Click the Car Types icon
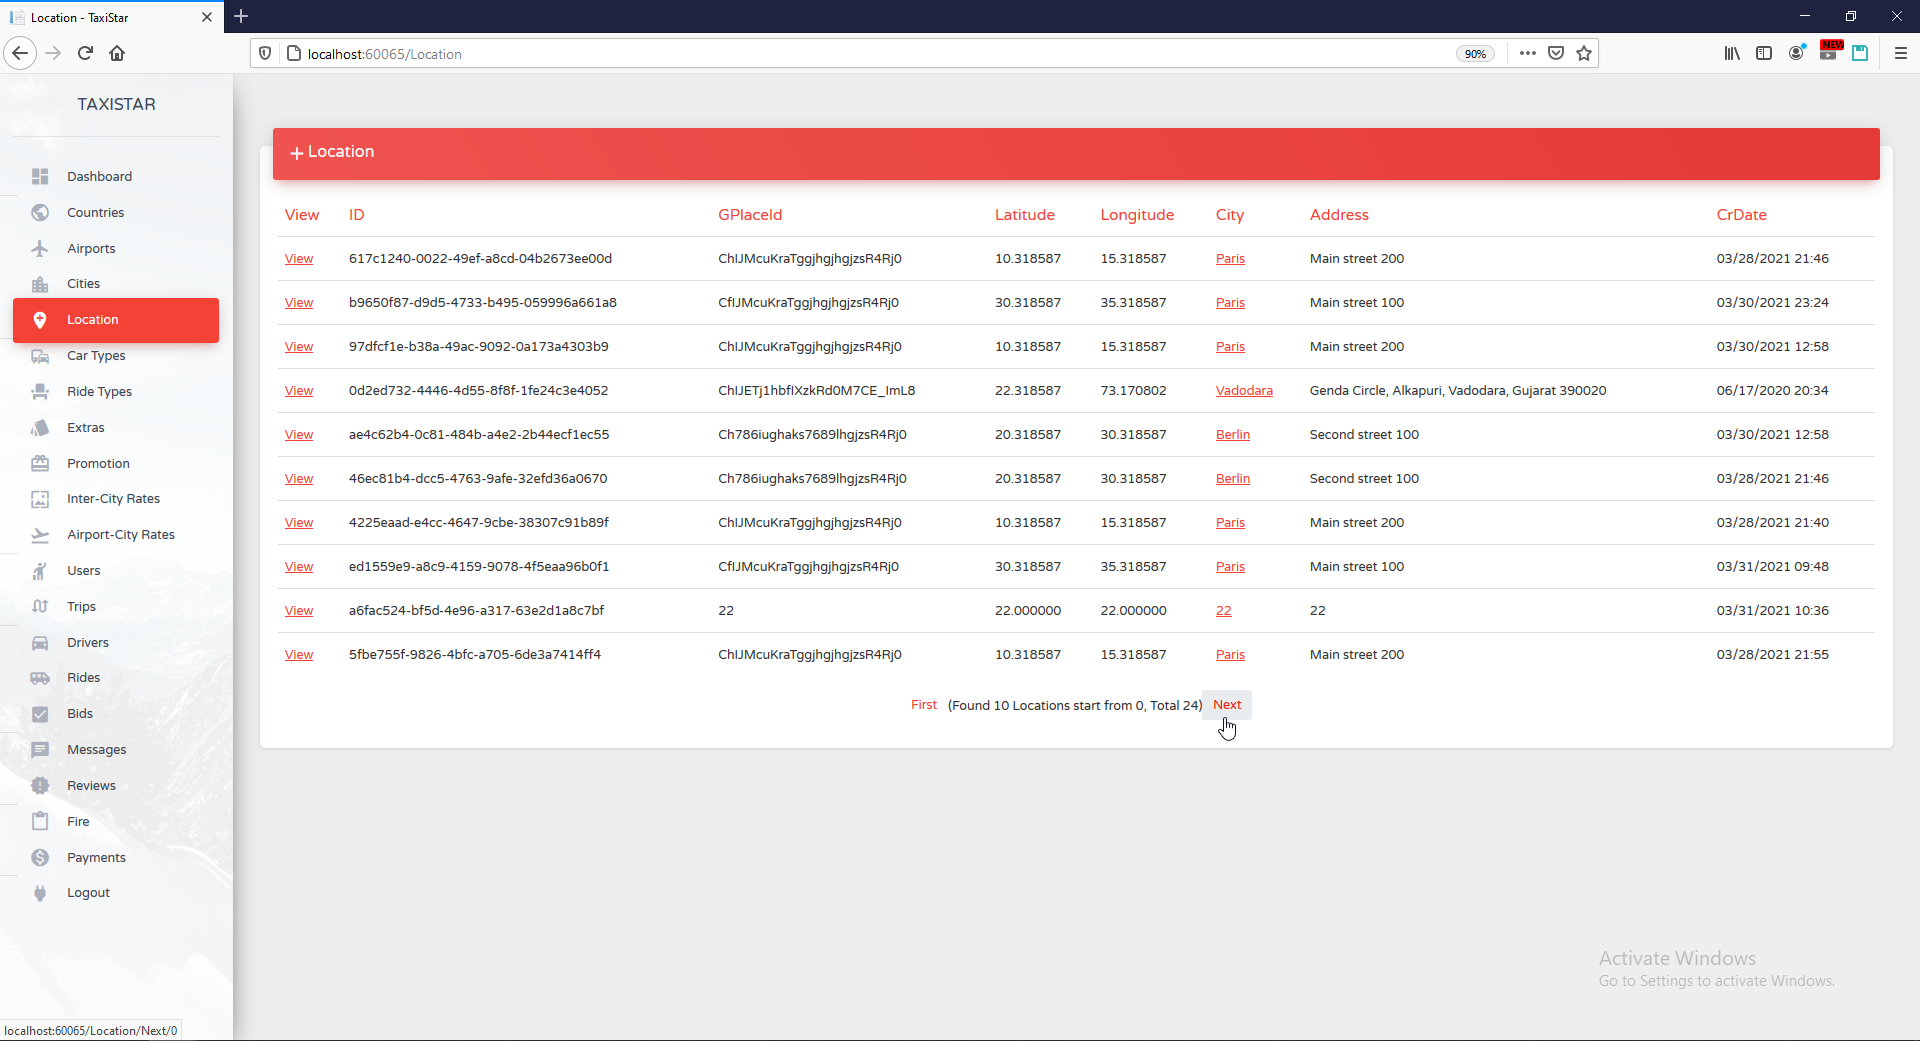 [40, 356]
